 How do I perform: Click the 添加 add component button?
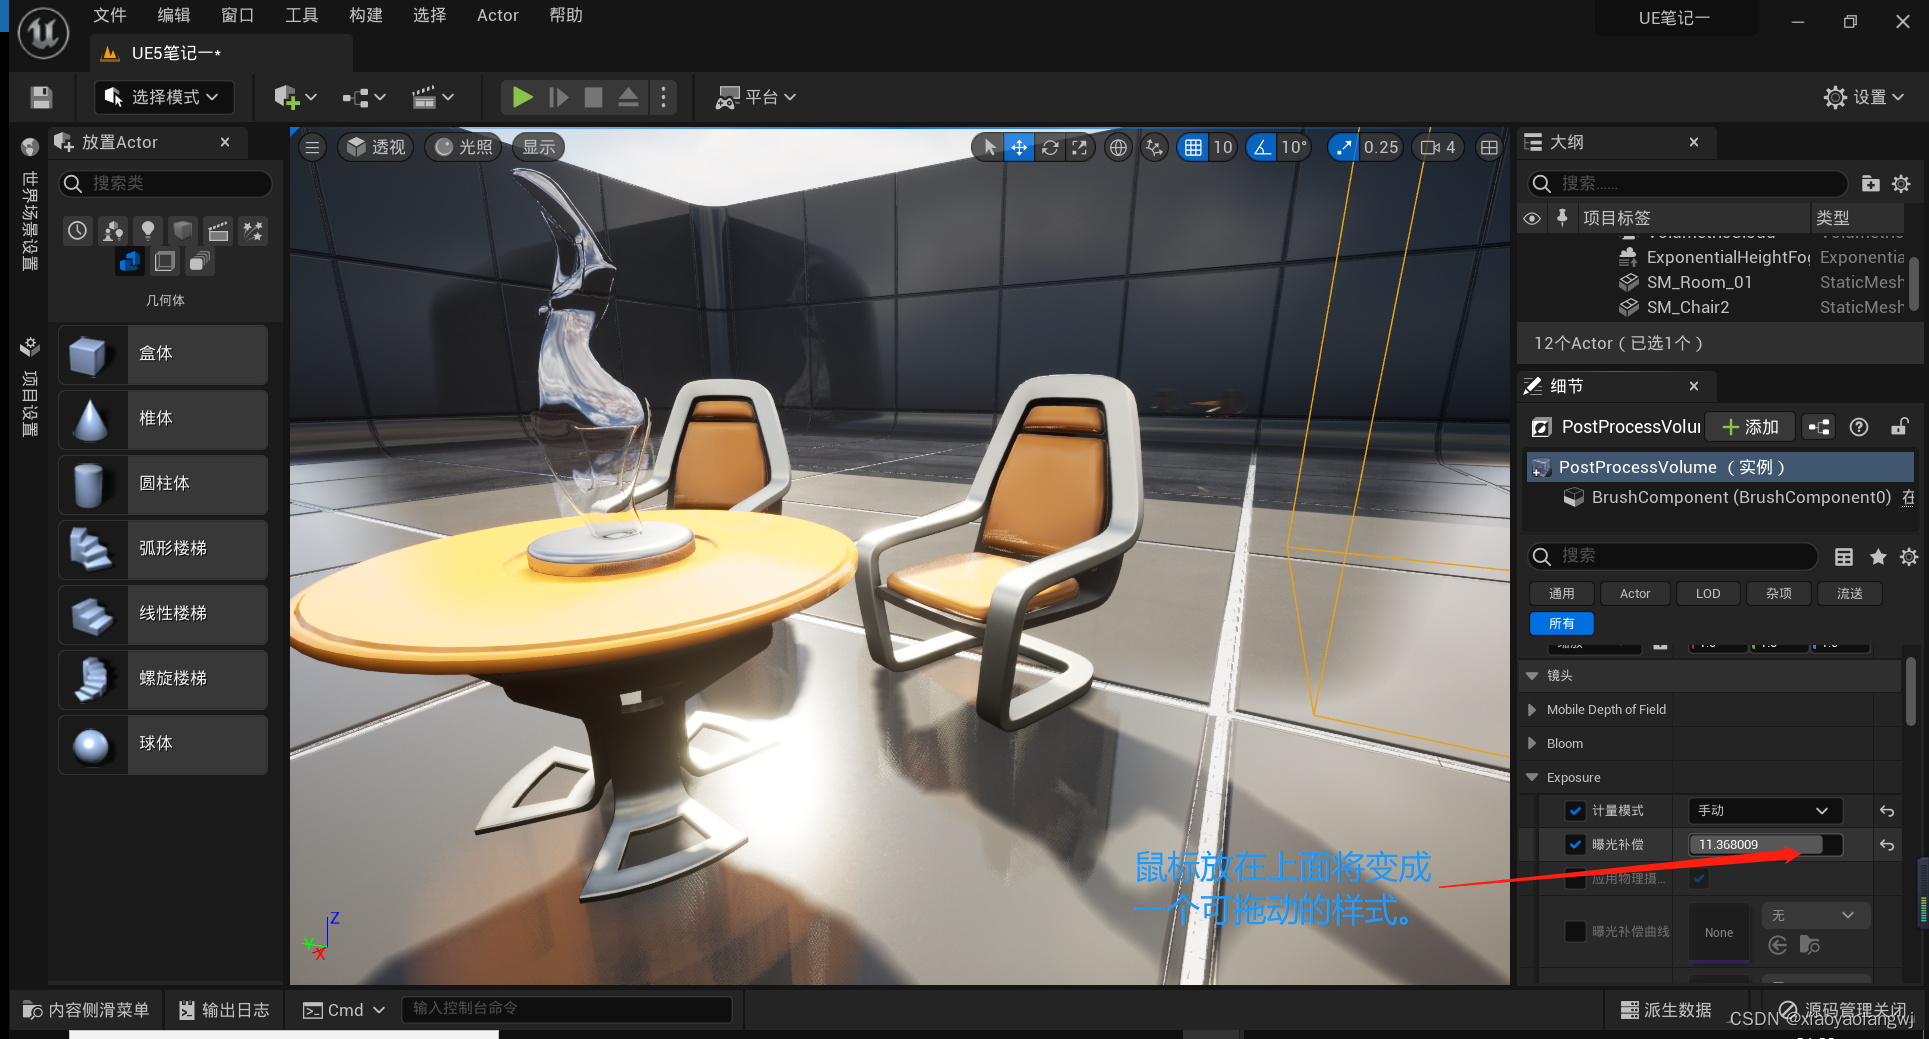[1750, 427]
